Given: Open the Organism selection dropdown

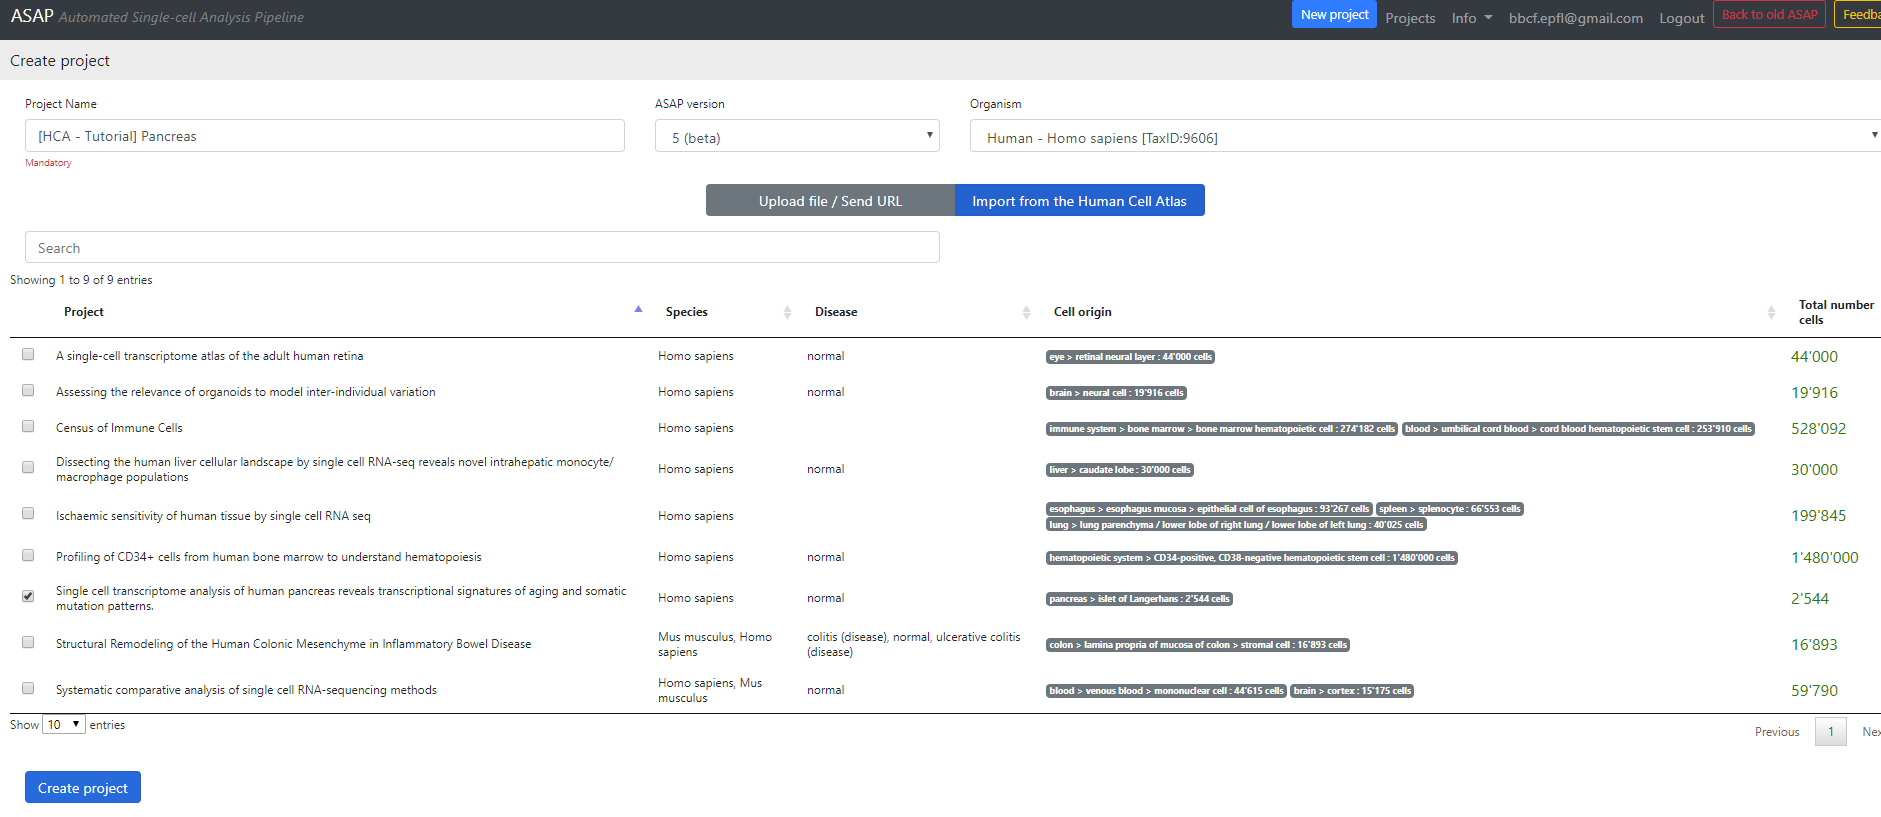Looking at the screenshot, I should tap(1424, 136).
